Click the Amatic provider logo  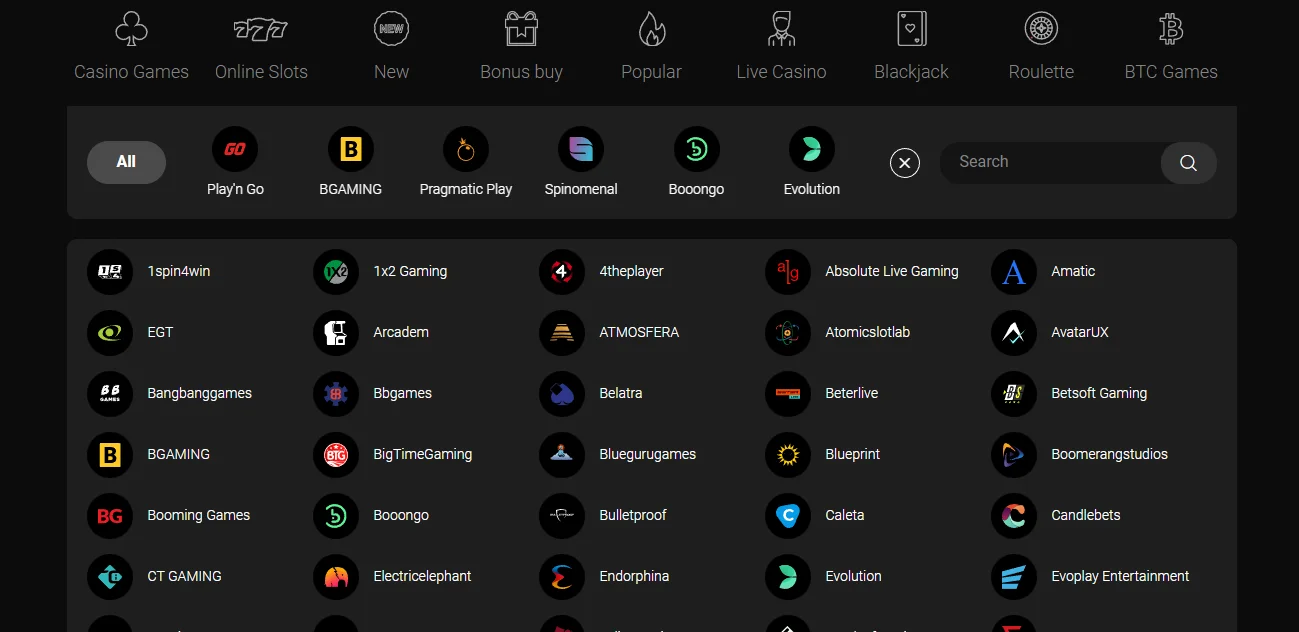(1014, 272)
